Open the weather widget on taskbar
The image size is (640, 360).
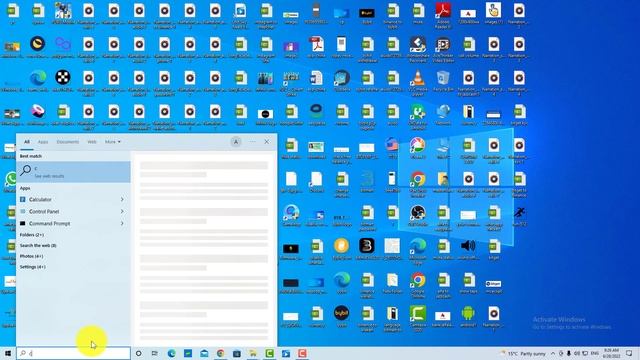[x=523, y=353]
